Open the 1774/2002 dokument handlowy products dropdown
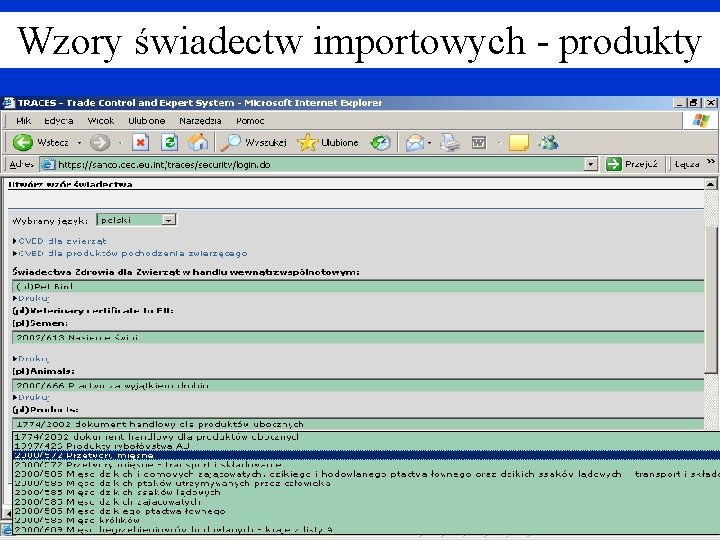720x540 pixels. pos(358,424)
